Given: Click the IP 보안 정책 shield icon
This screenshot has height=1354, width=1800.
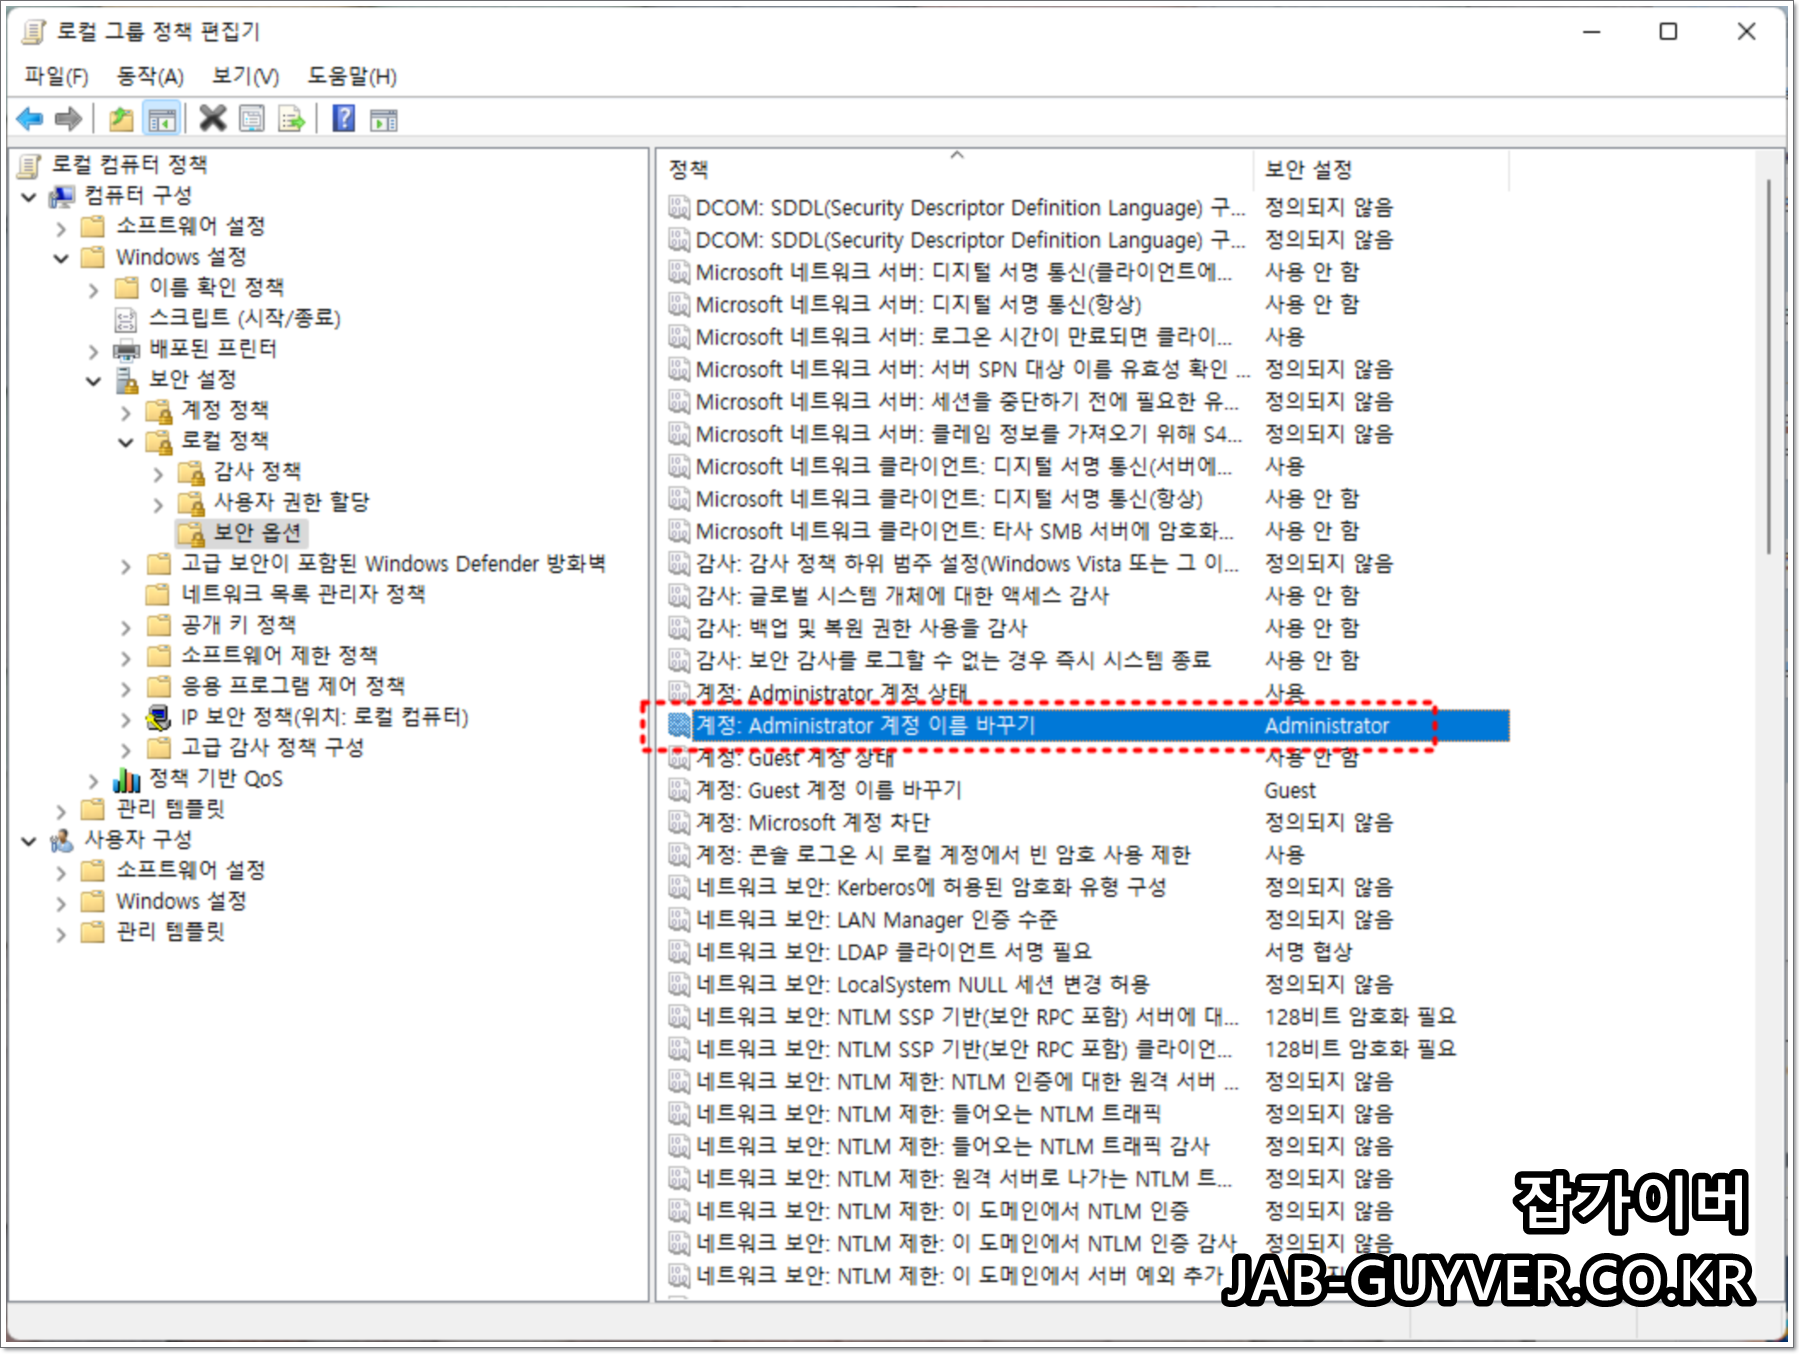Looking at the screenshot, I should pyautogui.click(x=158, y=717).
